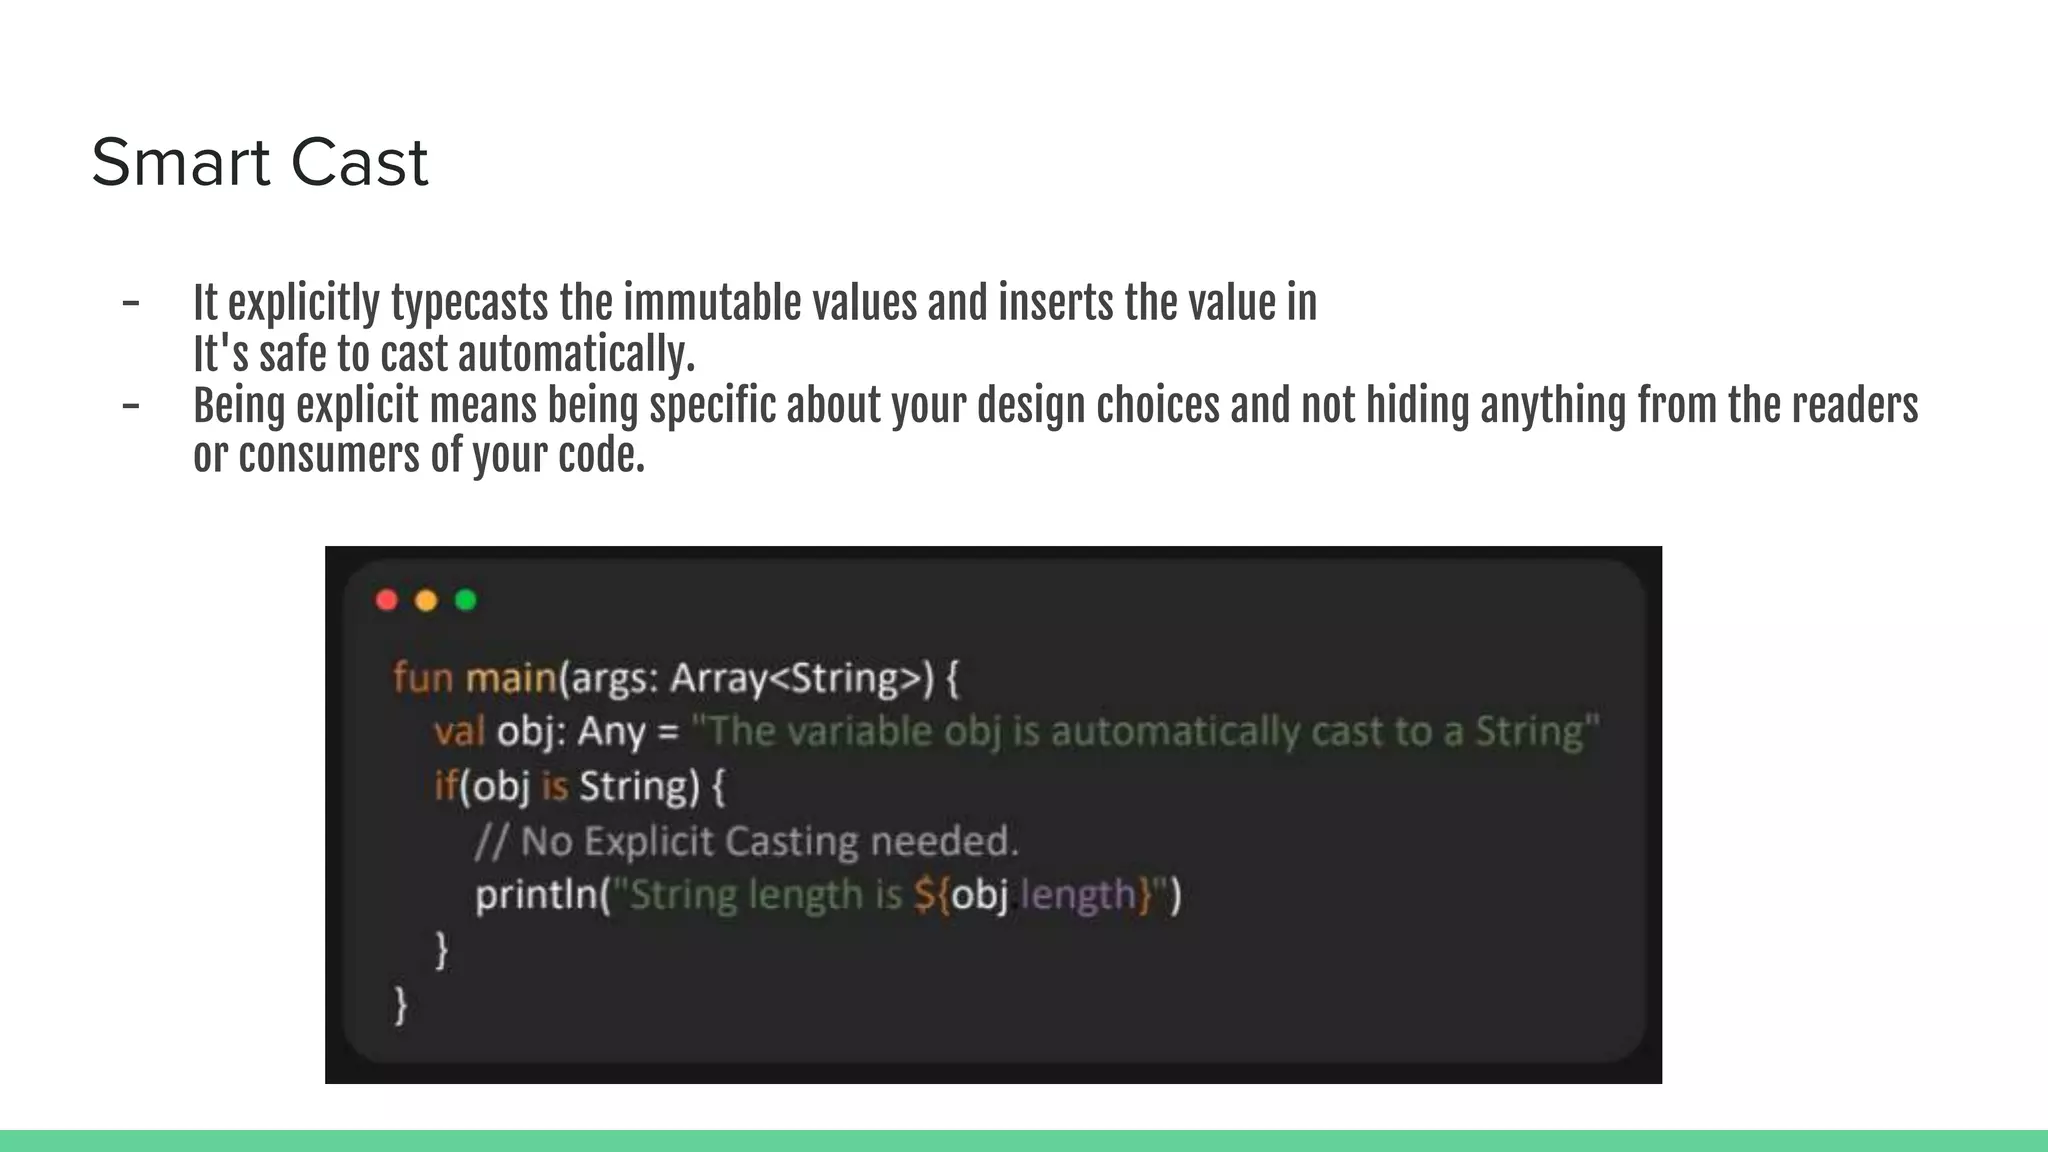This screenshot has width=2048, height=1152.
Task: Click the first bullet dash marker
Action: [x=131, y=303]
